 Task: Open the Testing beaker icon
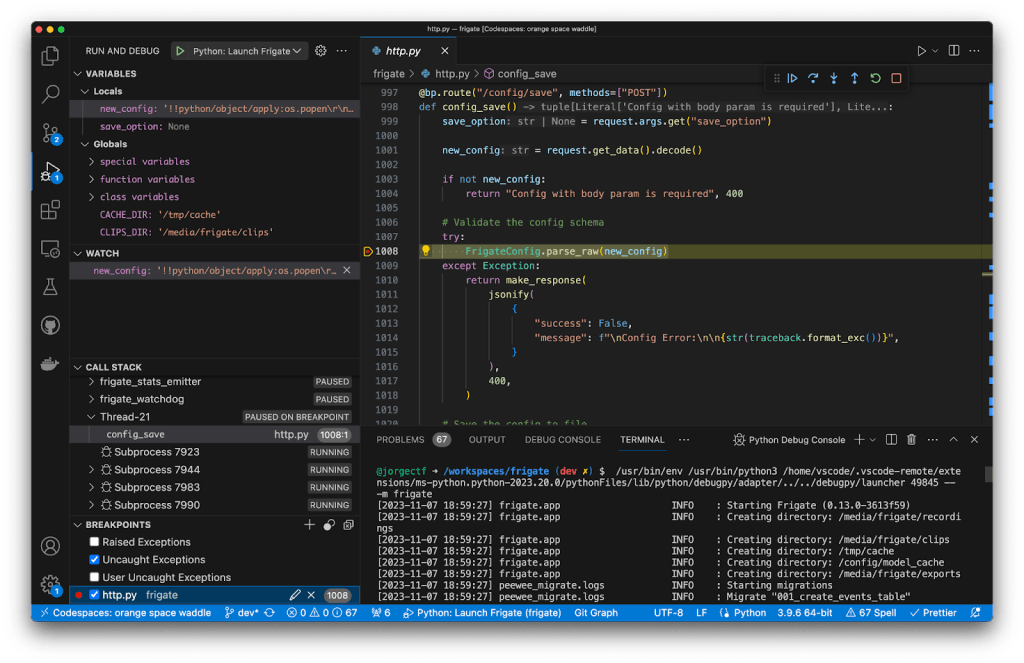point(50,287)
